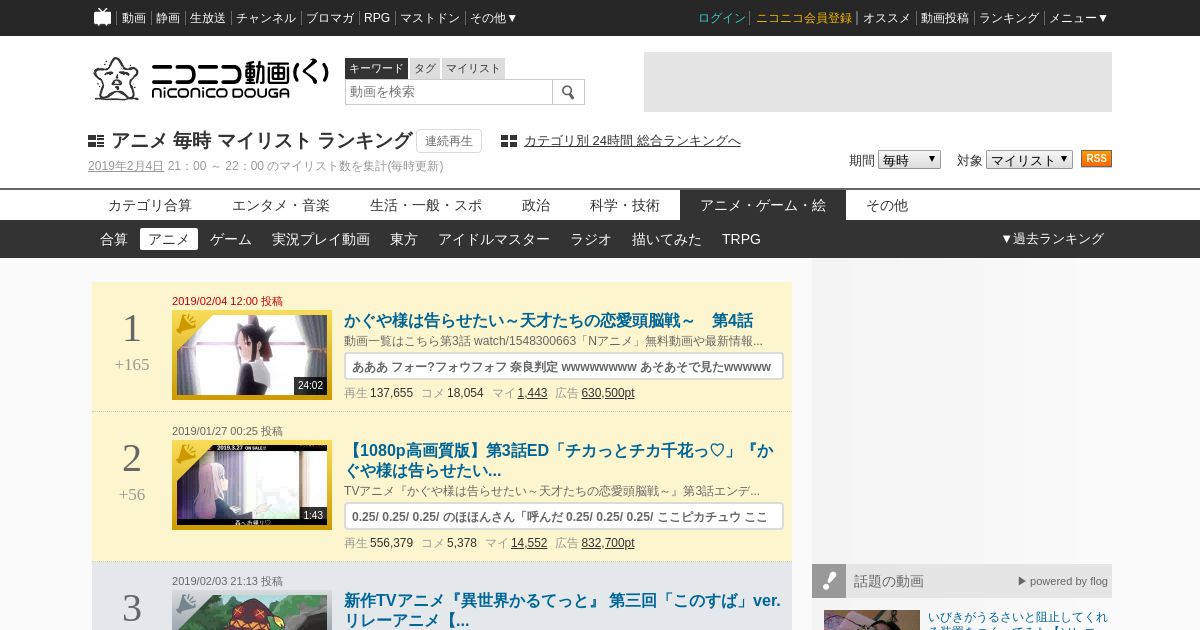Screen dimensions: 1200x630
Task: Open かぐや様は告らせたい 第4話 video thumbnail
Action: [x=252, y=355]
